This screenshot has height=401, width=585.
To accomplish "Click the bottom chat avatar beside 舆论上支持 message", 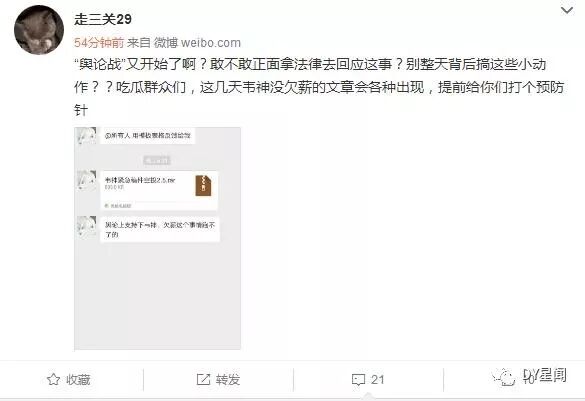I will [x=87, y=227].
